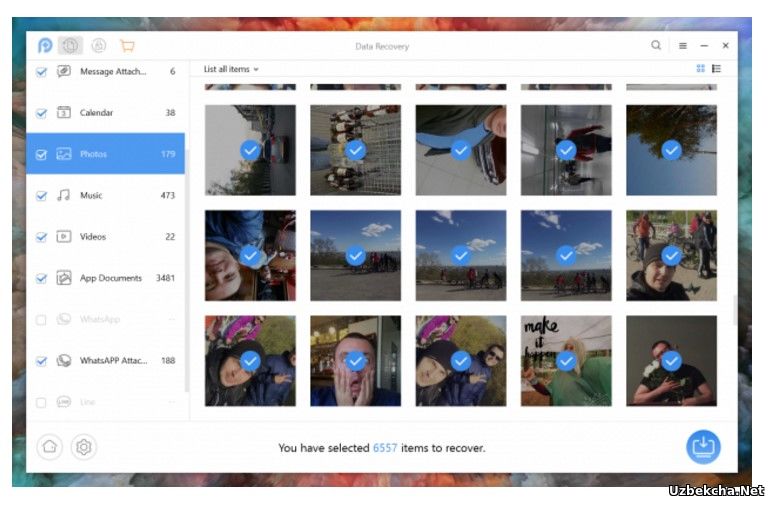Uncheck the Videos checkbox

coord(42,237)
